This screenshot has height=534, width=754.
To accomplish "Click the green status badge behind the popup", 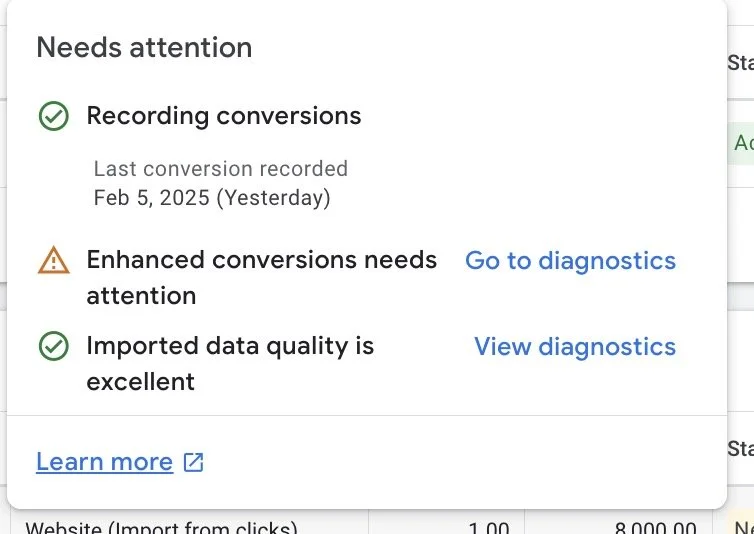I will (742, 143).
